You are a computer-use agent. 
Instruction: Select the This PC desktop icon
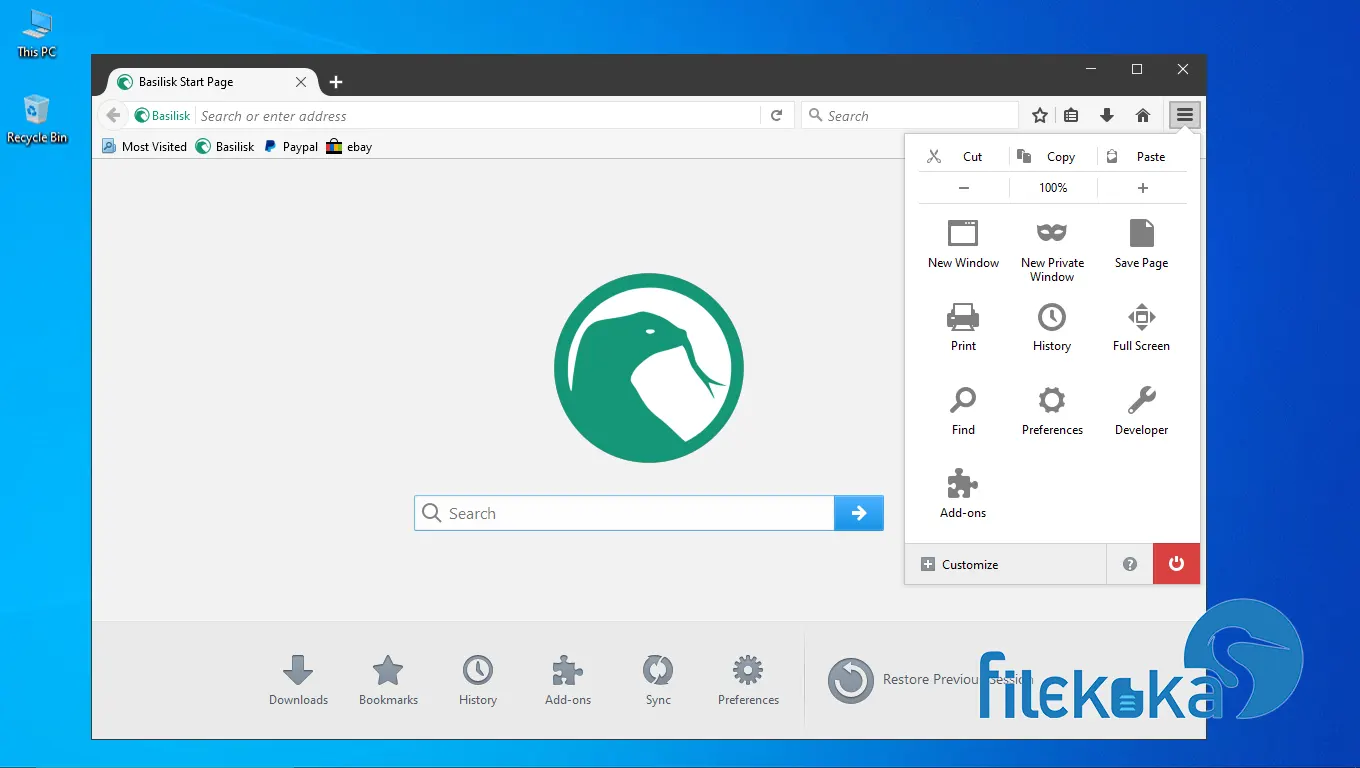coord(37,33)
